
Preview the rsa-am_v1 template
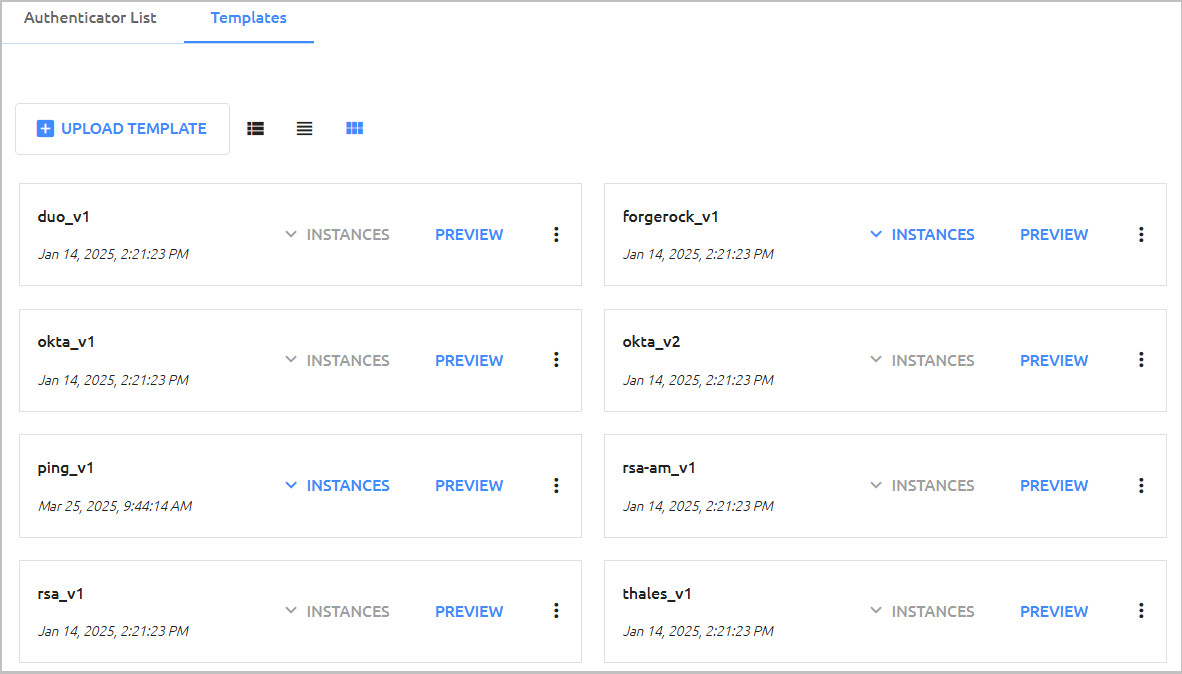[x=1054, y=486]
